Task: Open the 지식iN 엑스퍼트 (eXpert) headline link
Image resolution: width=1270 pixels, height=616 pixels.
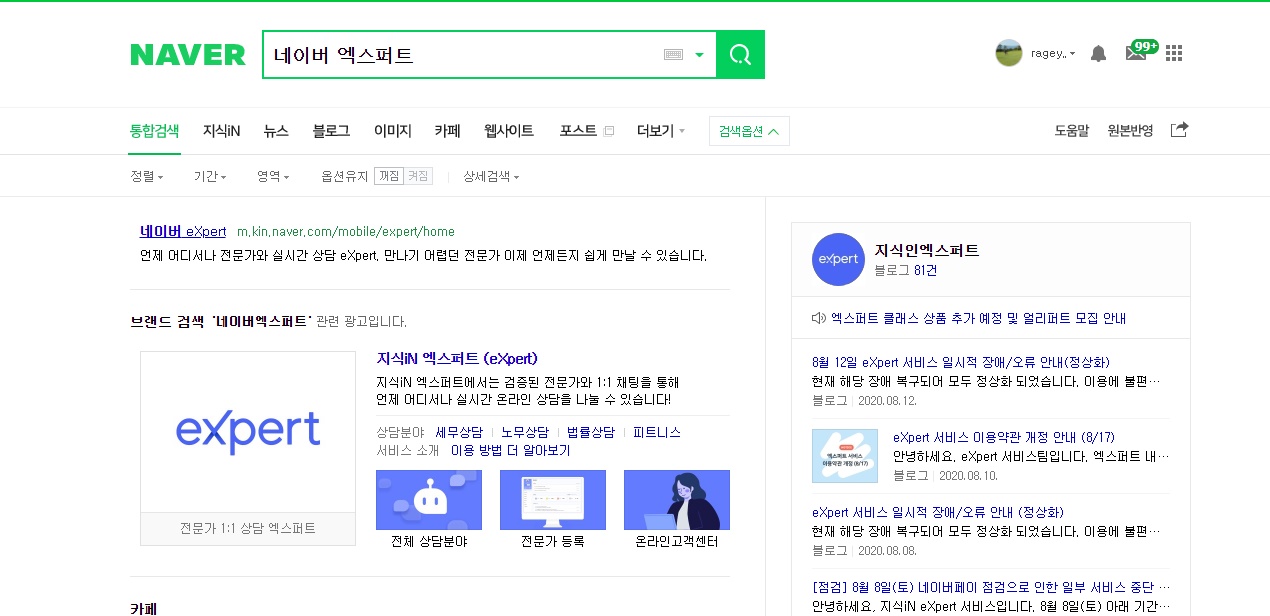Action: 457,358
